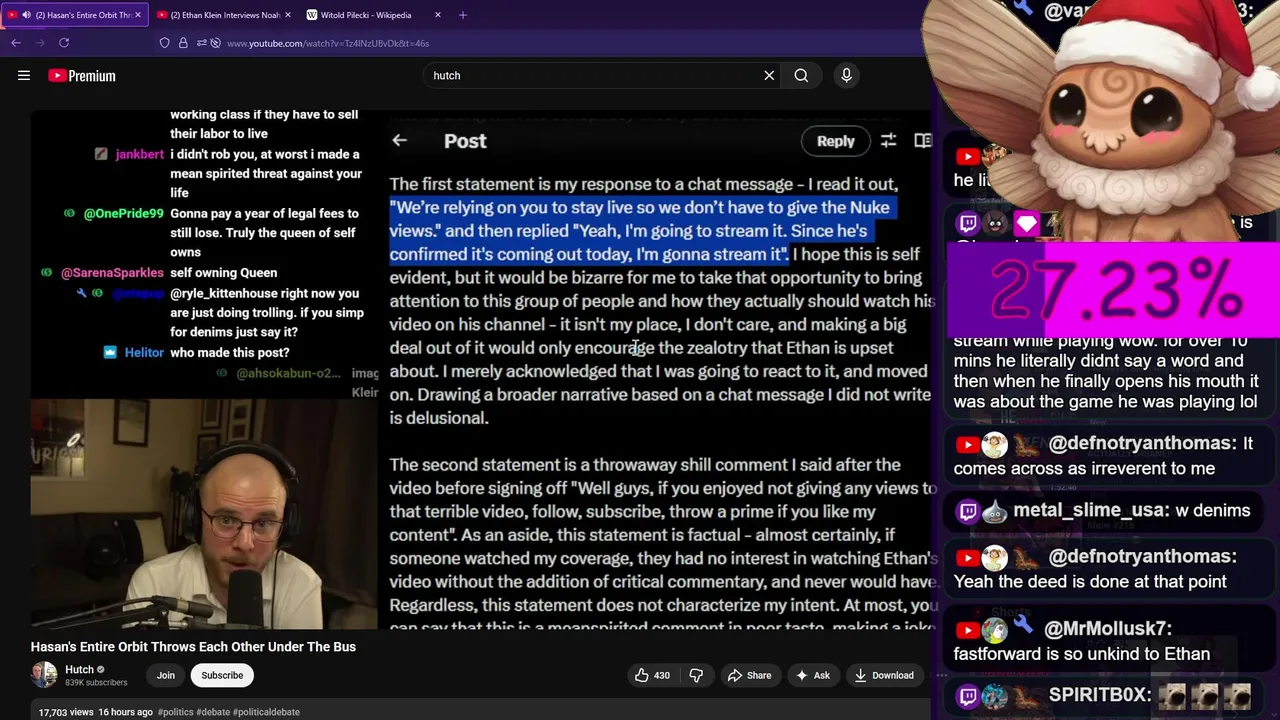Viewport: 1280px width, 720px height.
Task: Open a new browser tab
Action: 463,15
